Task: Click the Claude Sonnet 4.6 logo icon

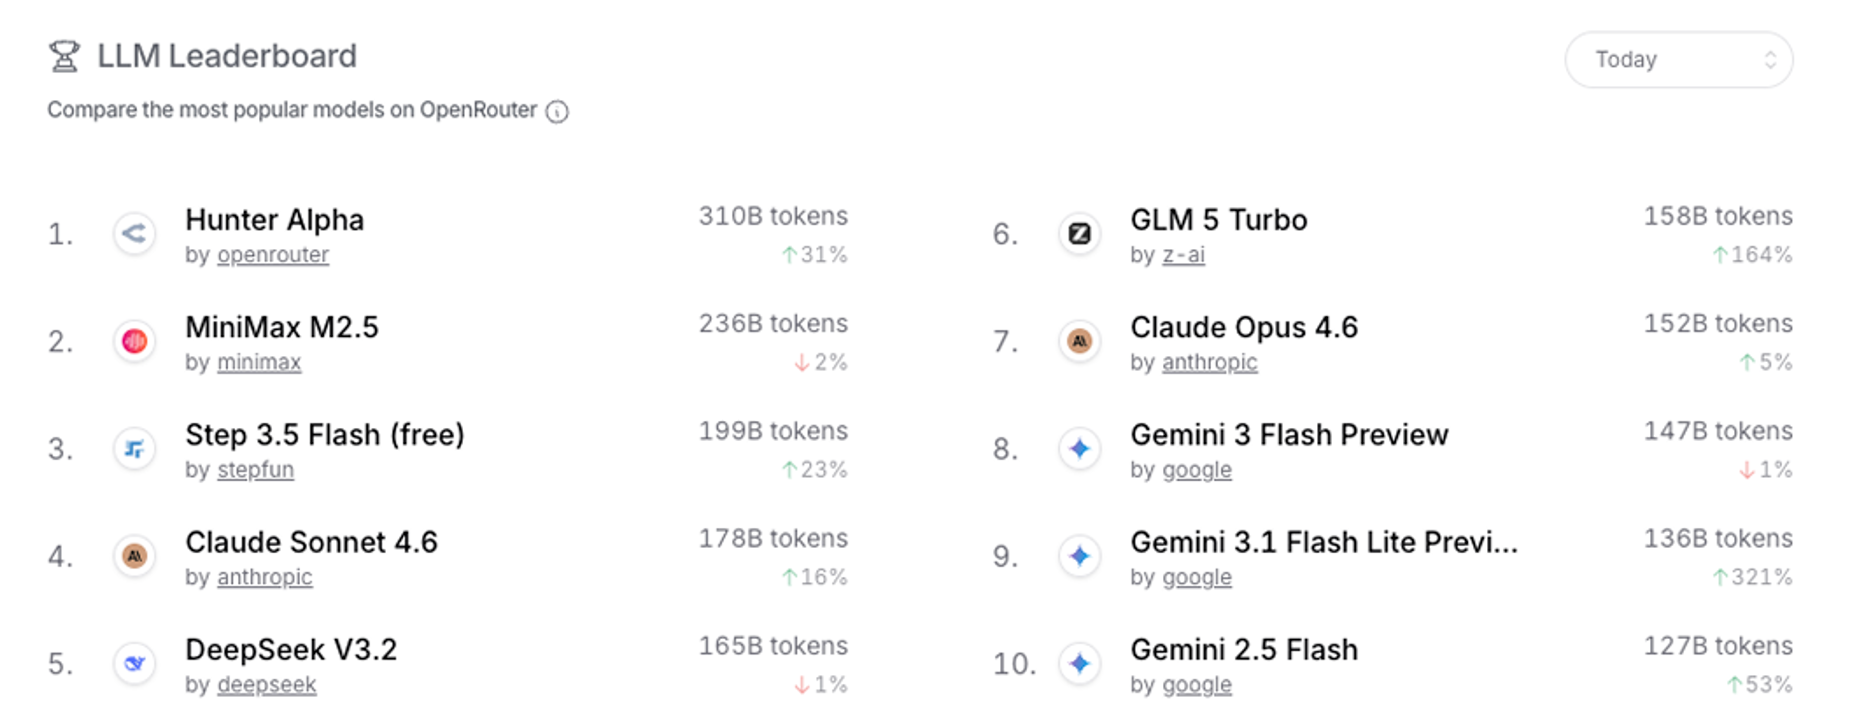Action: click(134, 556)
